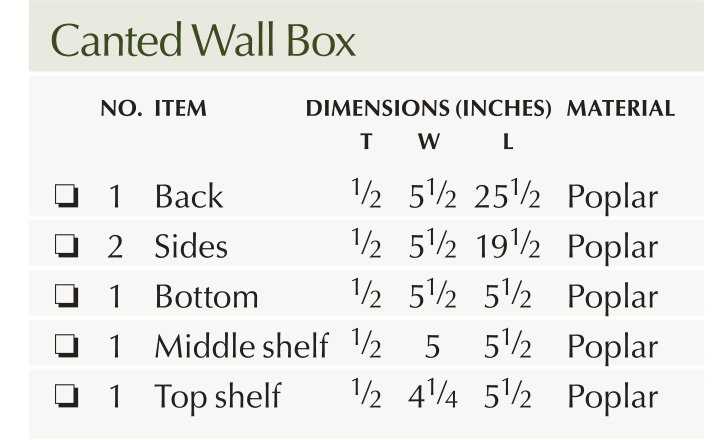Click the 19 1/2 length value for Sides
Screen dimensions: 723x440
click(508, 246)
